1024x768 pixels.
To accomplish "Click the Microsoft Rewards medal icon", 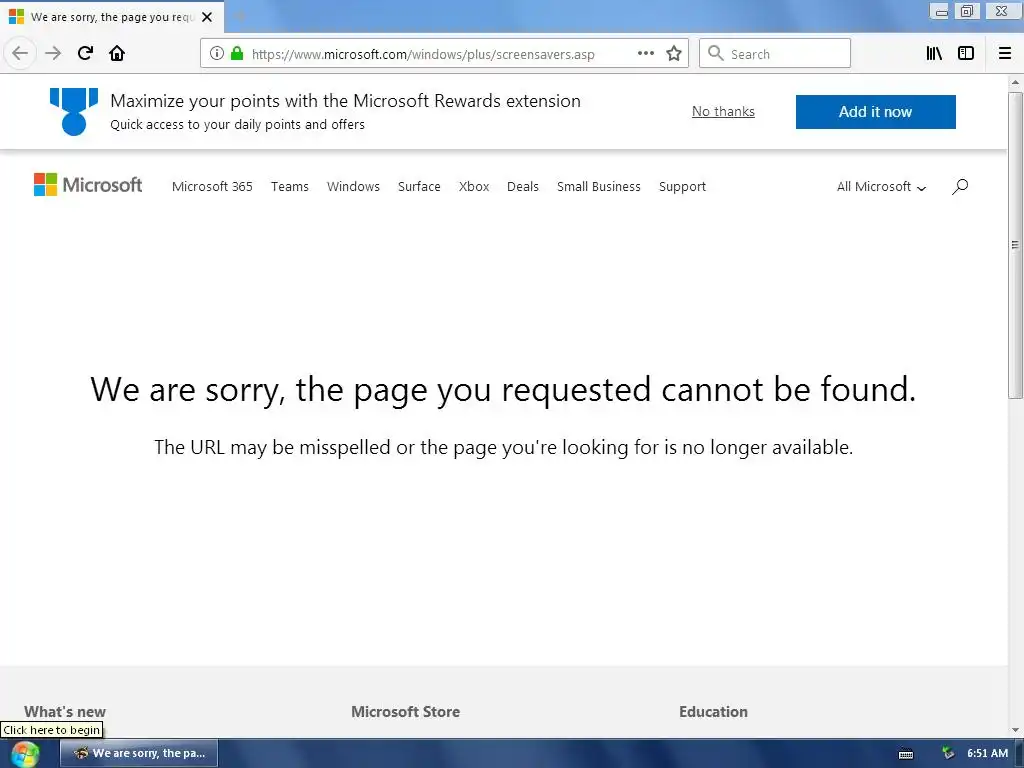I will 74,112.
